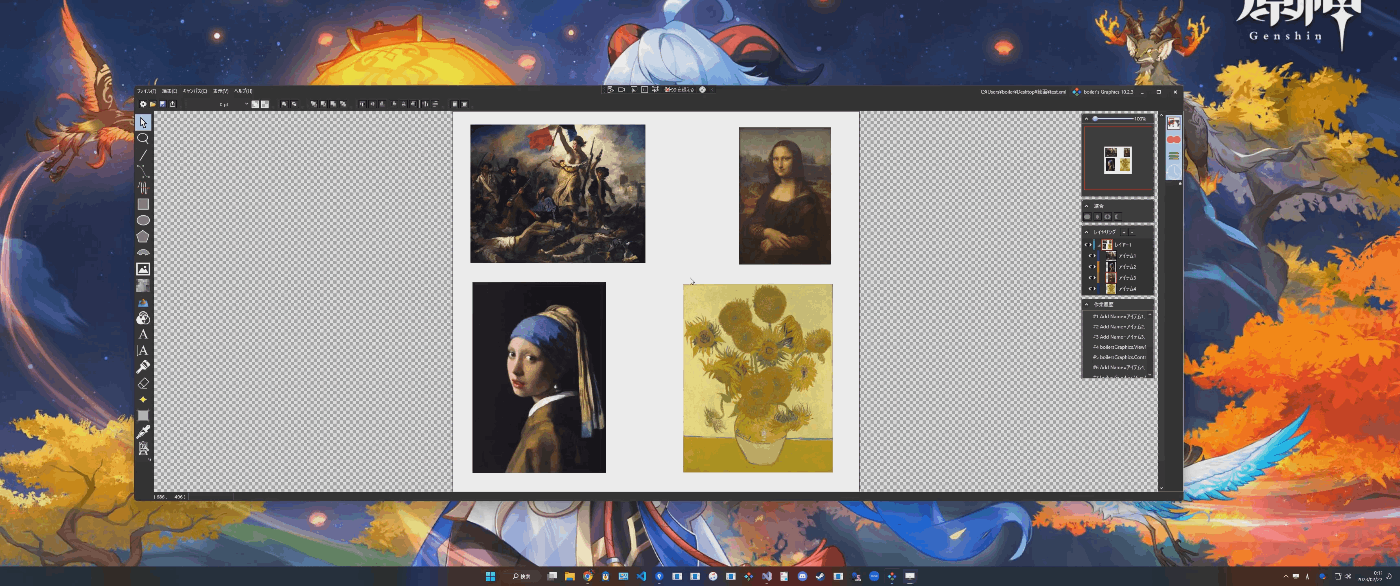Screen dimensions: 1400x586
Task: Open the Help menu (ヘルプ)
Action: [x=242, y=91]
